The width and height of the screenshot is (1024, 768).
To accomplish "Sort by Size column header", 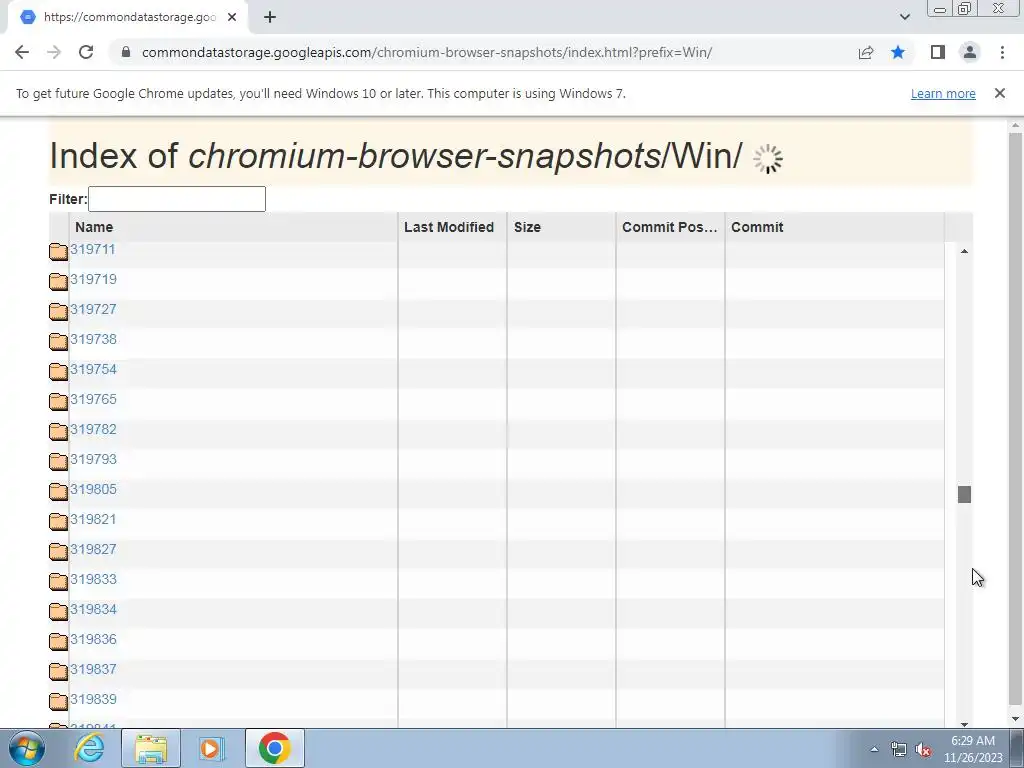I will [561, 227].
